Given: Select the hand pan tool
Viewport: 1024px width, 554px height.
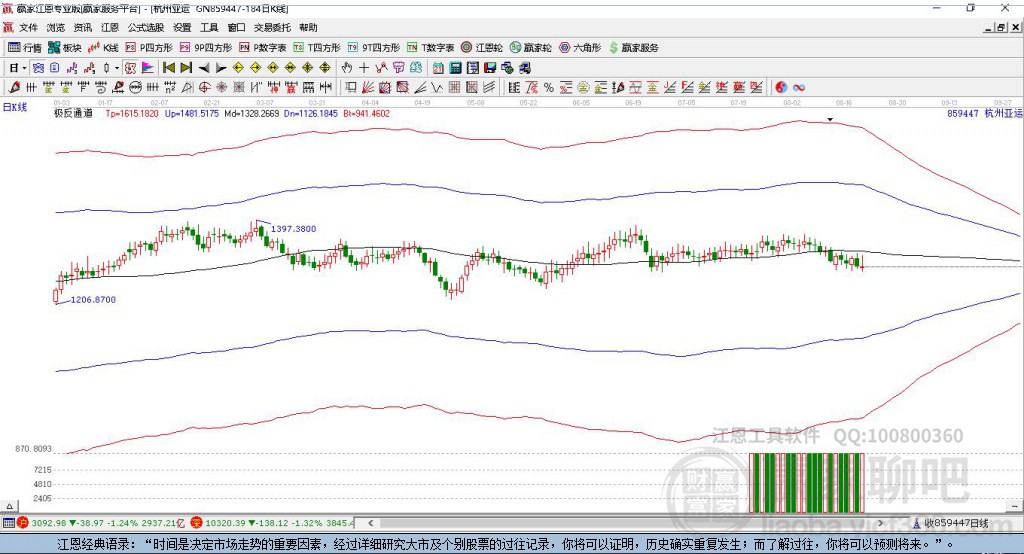Looking at the screenshot, I should click(347, 68).
